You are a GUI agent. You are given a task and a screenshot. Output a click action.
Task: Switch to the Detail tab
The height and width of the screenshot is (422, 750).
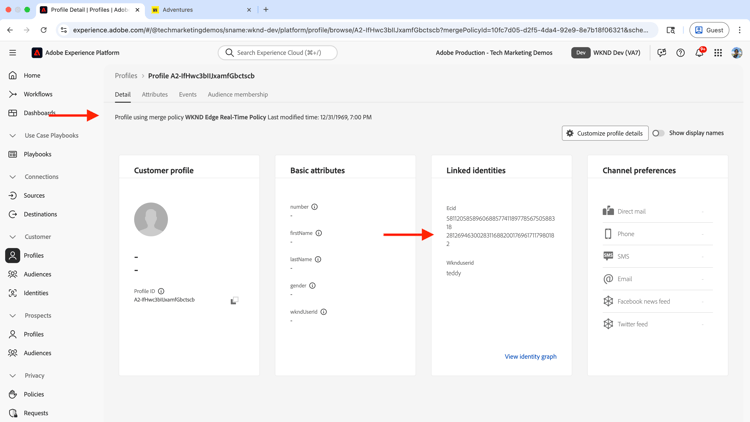tap(122, 94)
